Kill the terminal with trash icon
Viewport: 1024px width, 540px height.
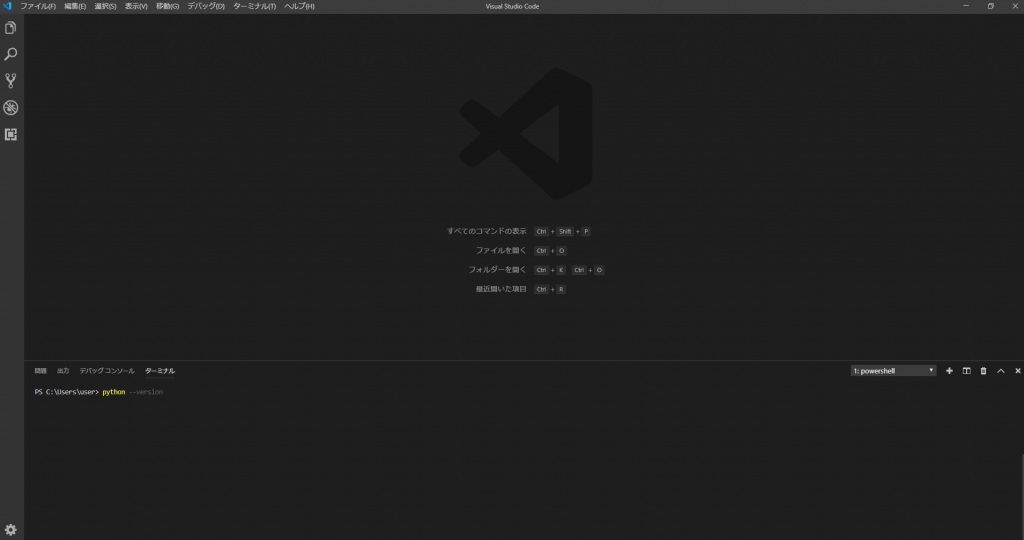pyautogui.click(x=984, y=371)
